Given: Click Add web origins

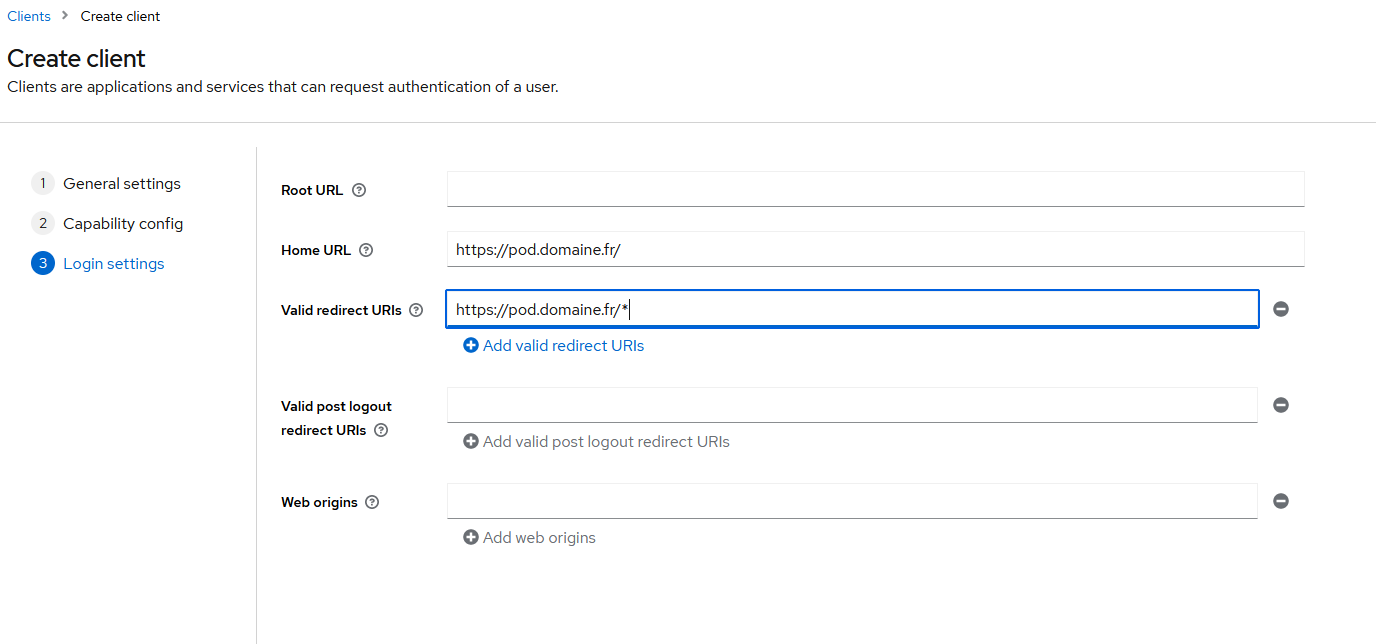Looking at the screenshot, I should tap(530, 537).
